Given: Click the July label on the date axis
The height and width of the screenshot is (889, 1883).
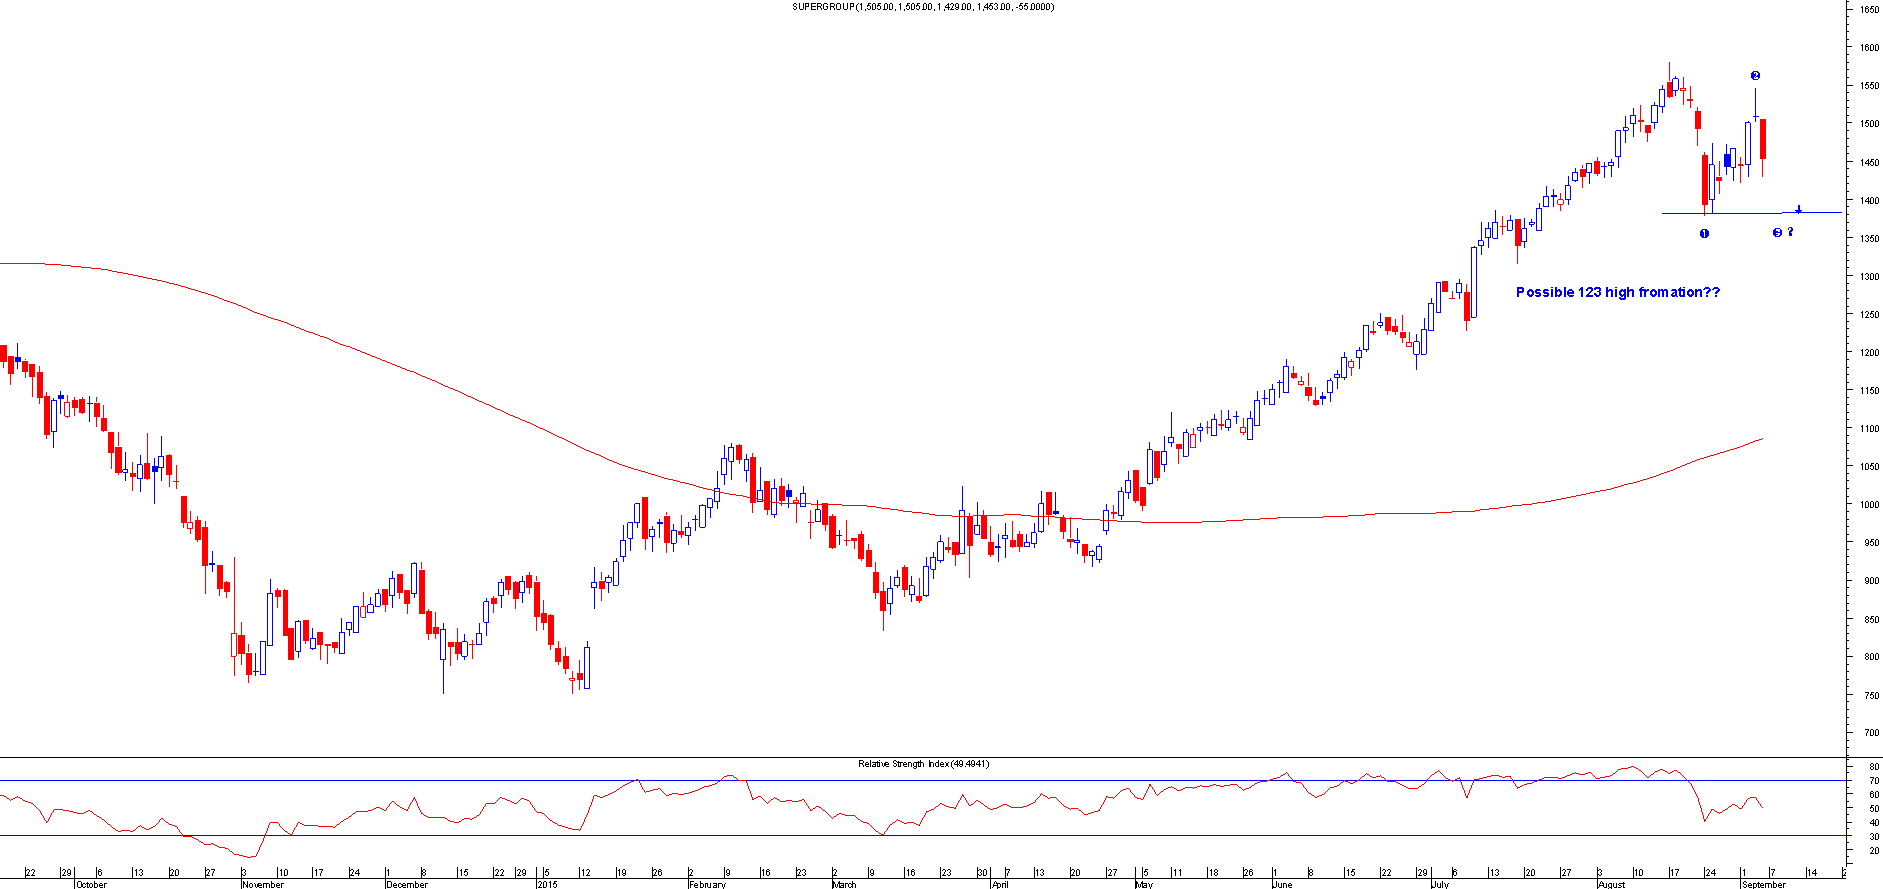Looking at the screenshot, I should pos(1440,884).
